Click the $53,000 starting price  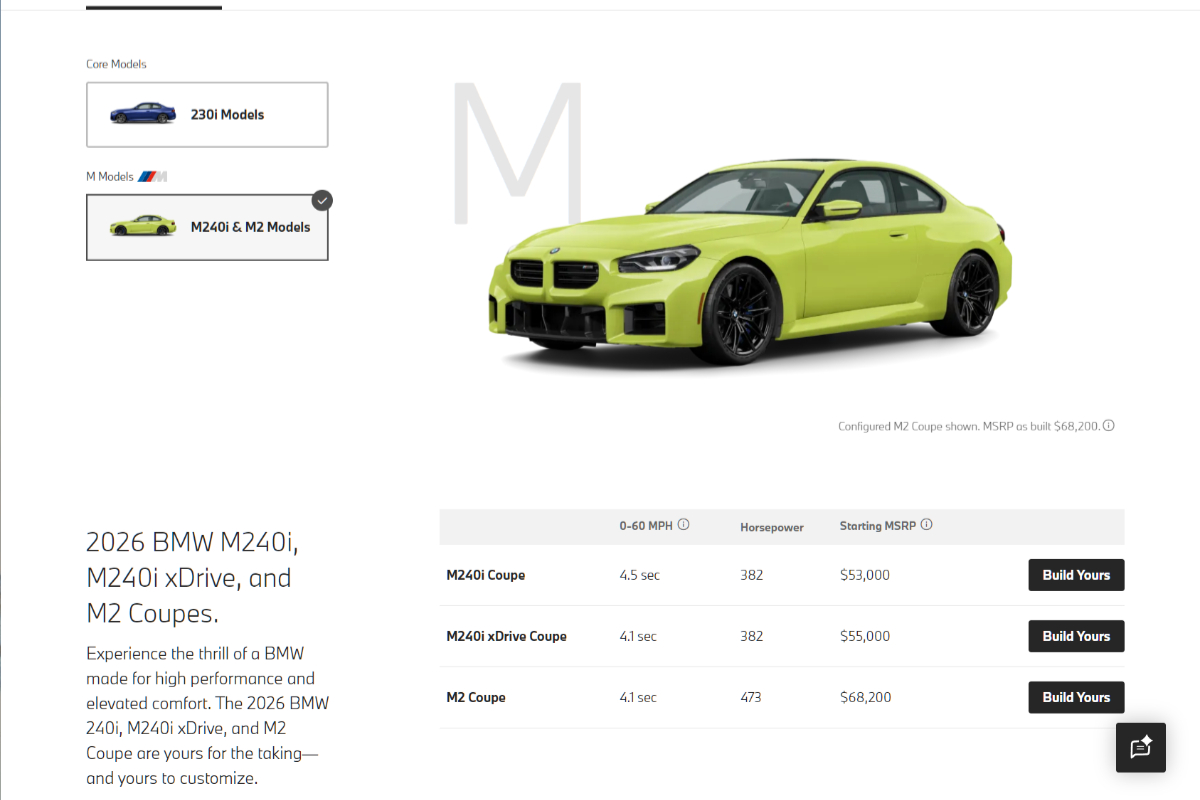point(864,575)
